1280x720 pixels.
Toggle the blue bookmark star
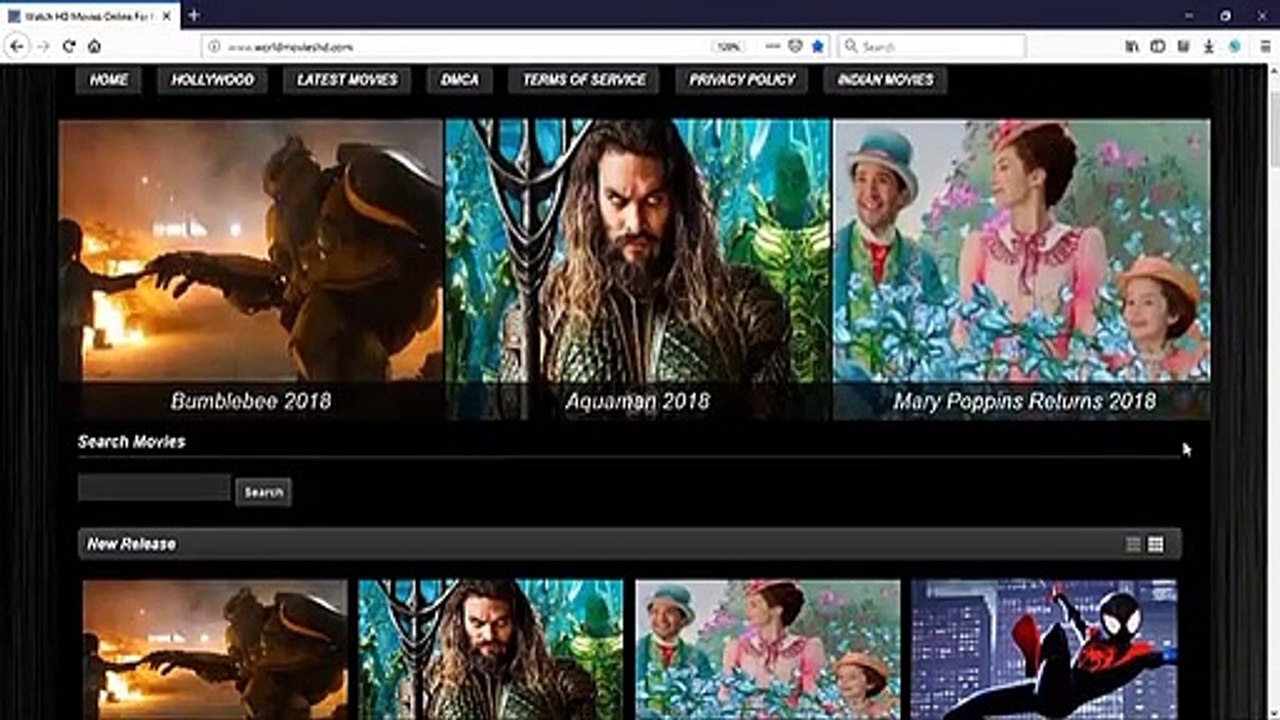(818, 46)
